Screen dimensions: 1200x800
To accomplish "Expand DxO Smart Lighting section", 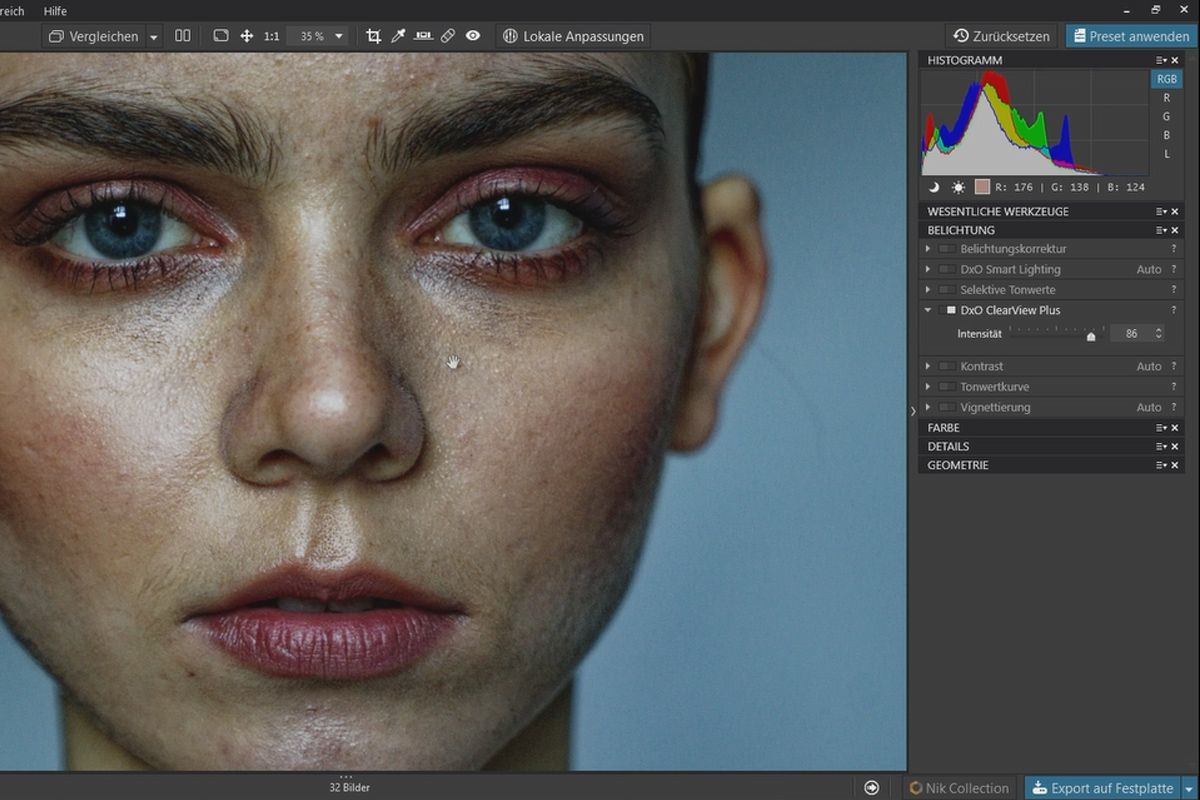I will pos(928,269).
